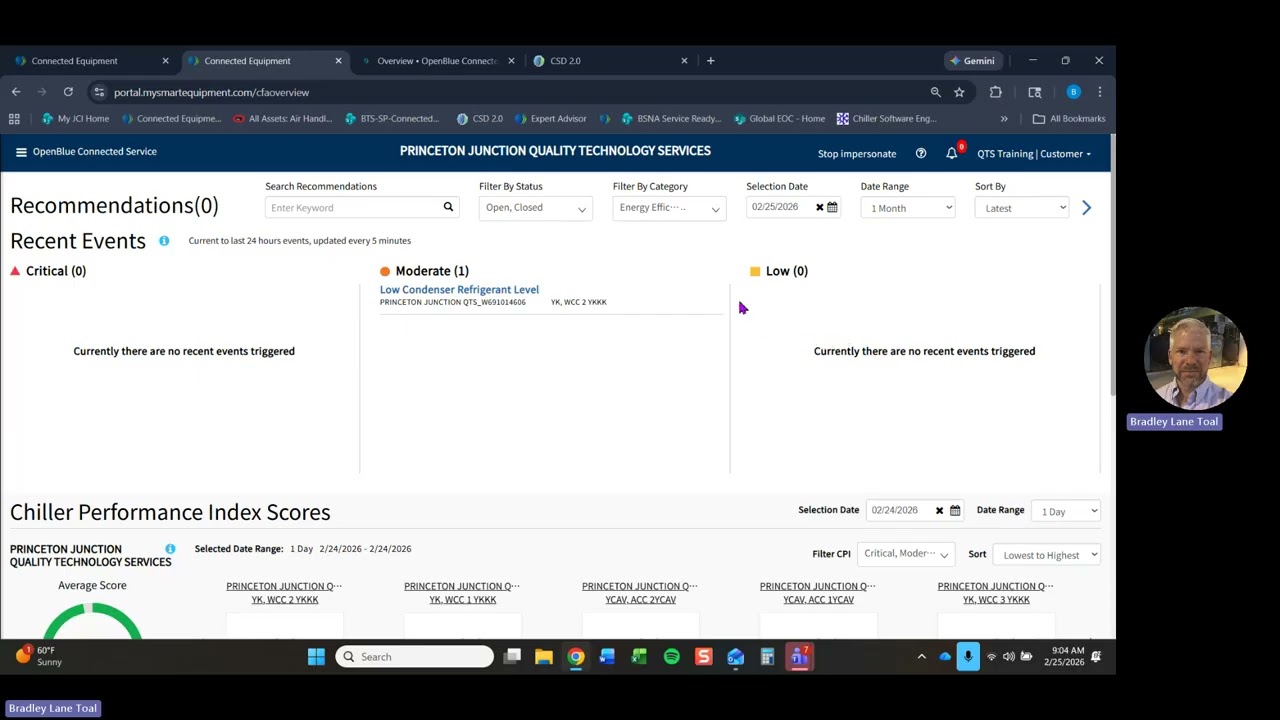
Task: Expand the Filter CPI dropdown
Action: point(905,554)
